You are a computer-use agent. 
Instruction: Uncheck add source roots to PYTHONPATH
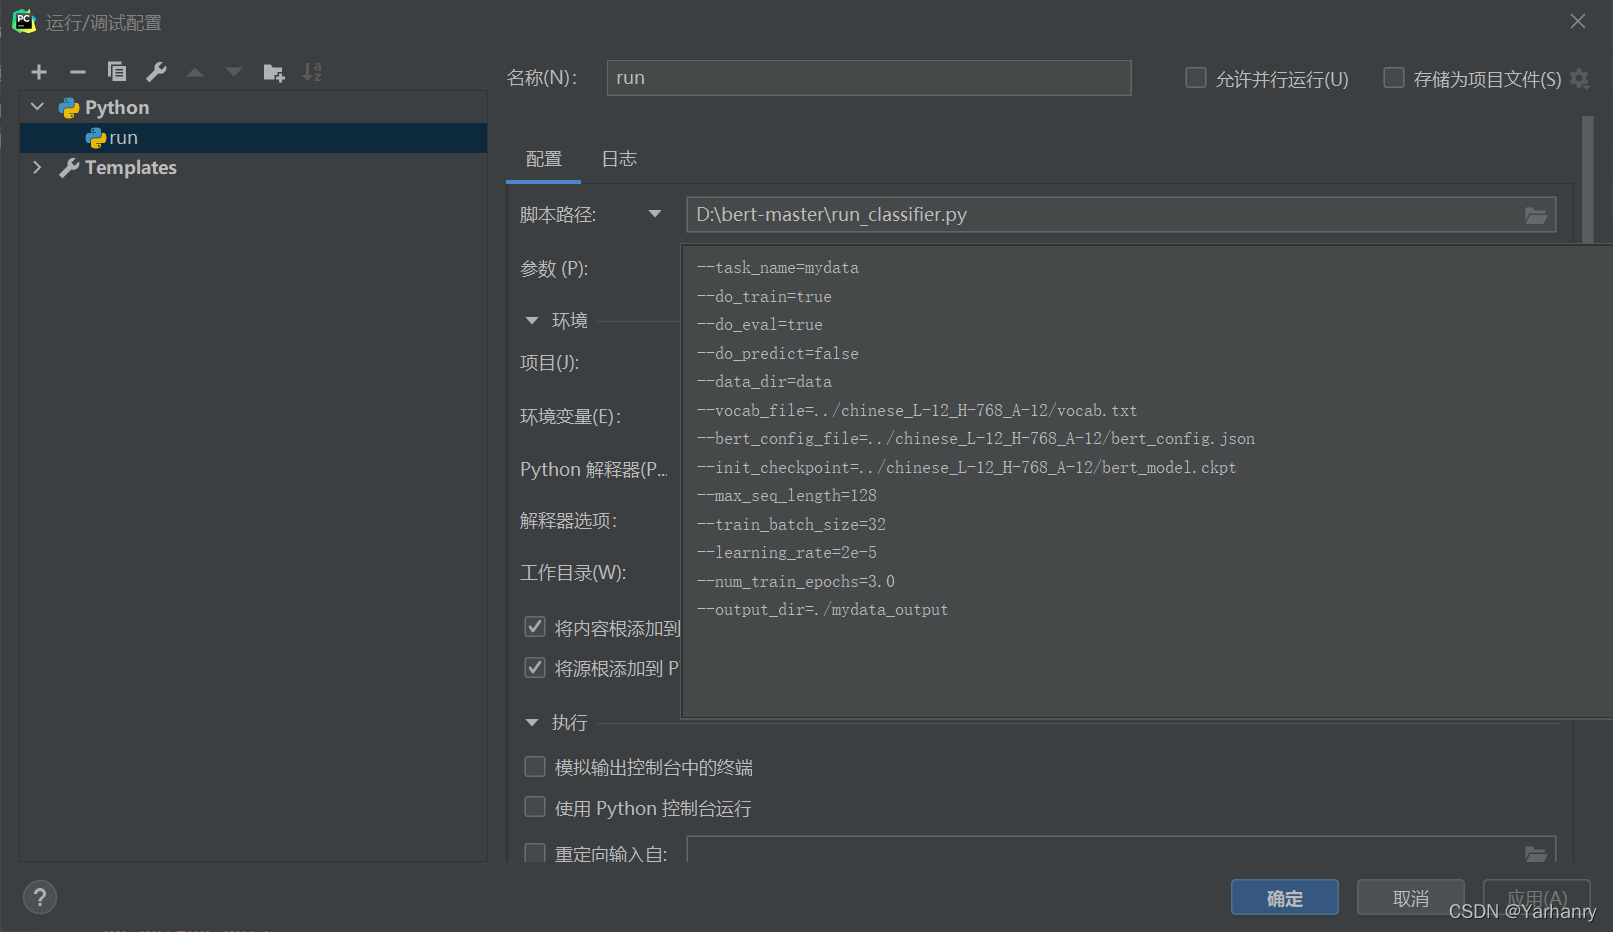point(535,667)
